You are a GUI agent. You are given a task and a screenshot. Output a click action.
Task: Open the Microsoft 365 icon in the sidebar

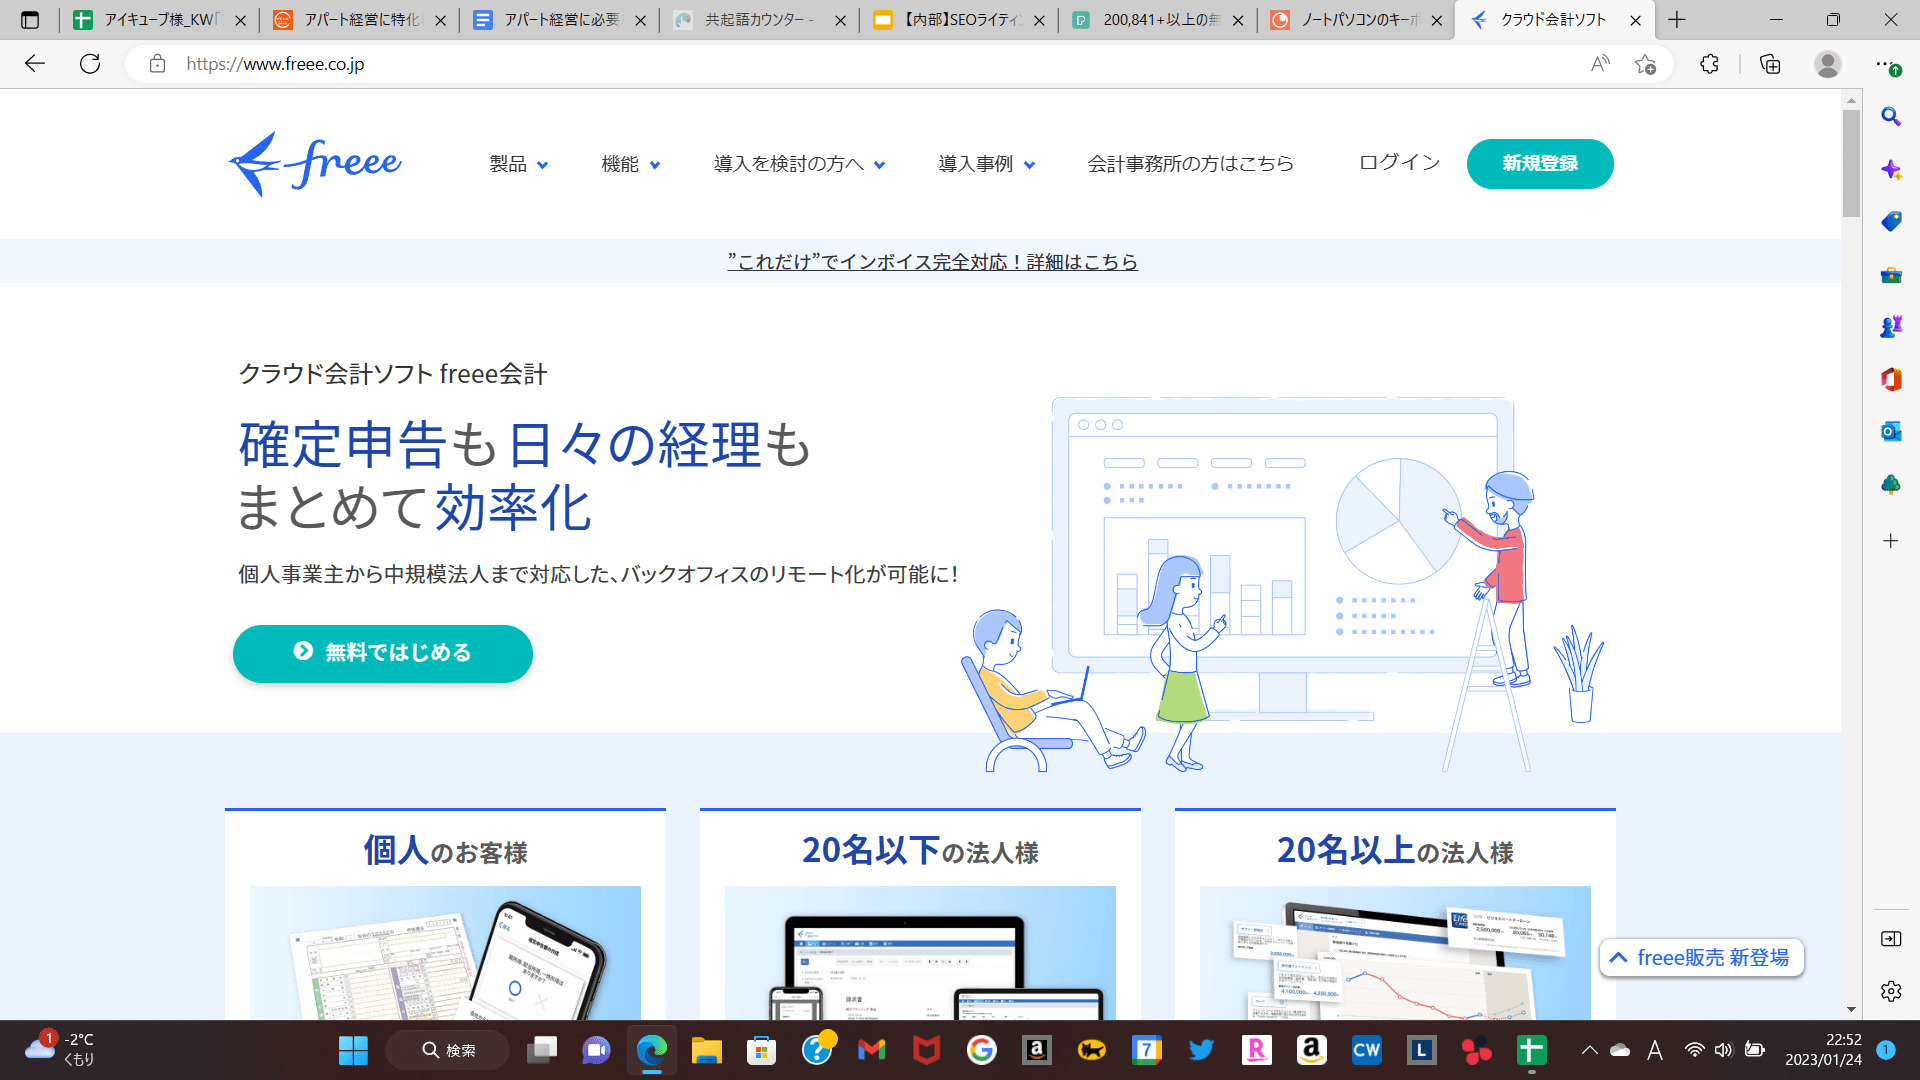pyautogui.click(x=1890, y=379)
